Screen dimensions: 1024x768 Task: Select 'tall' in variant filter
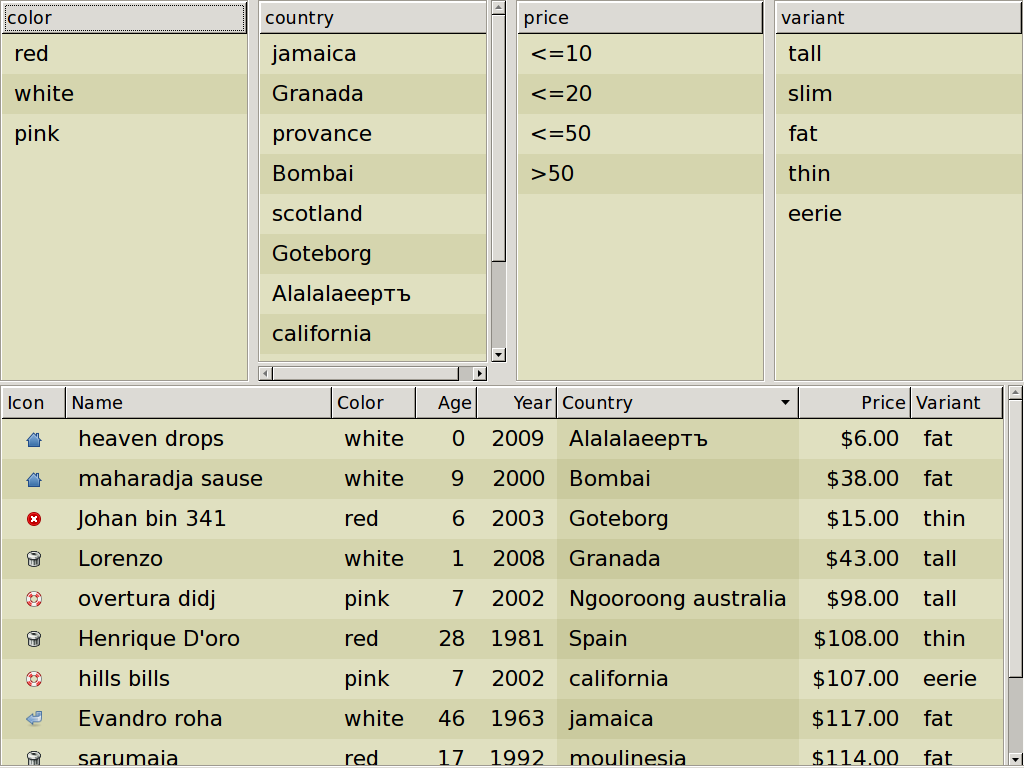899,54
